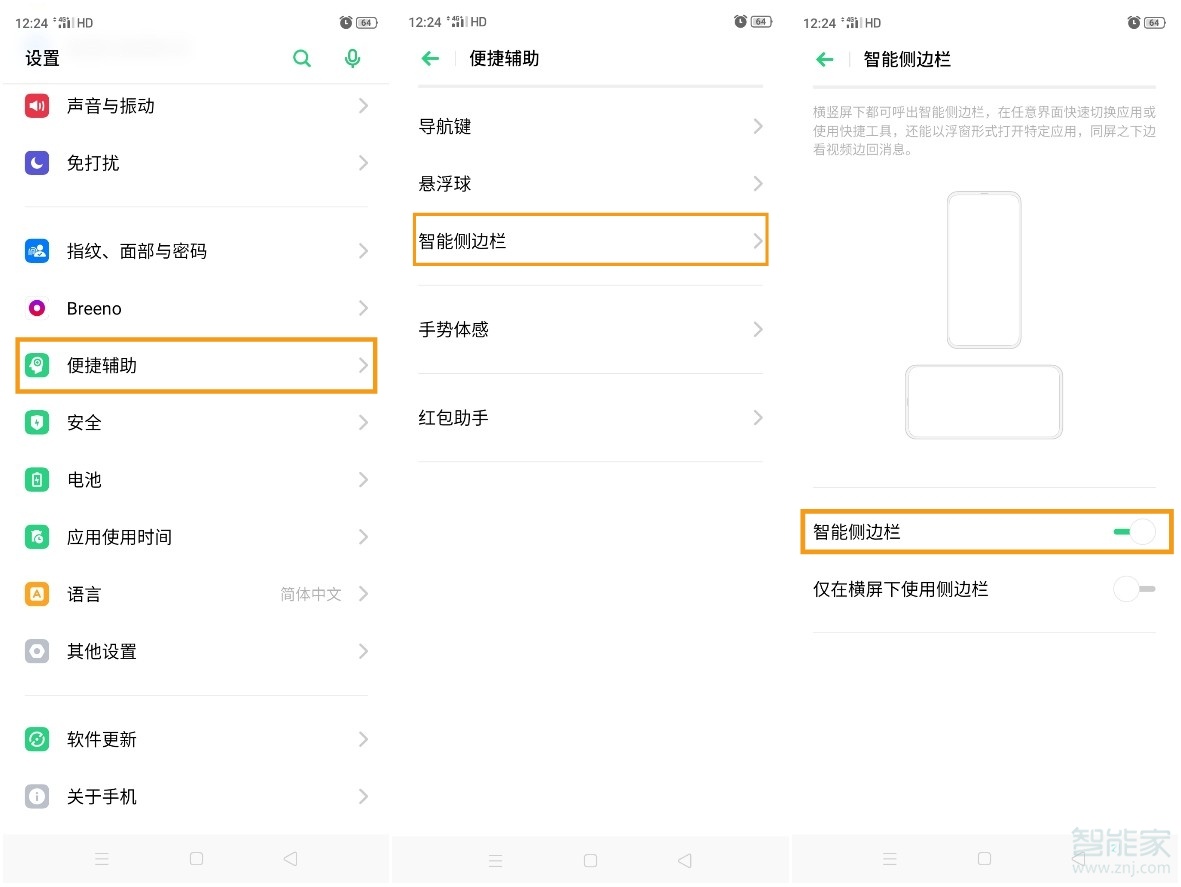
Task: Tap the search icon in Settings header
Action: point(302,58)
